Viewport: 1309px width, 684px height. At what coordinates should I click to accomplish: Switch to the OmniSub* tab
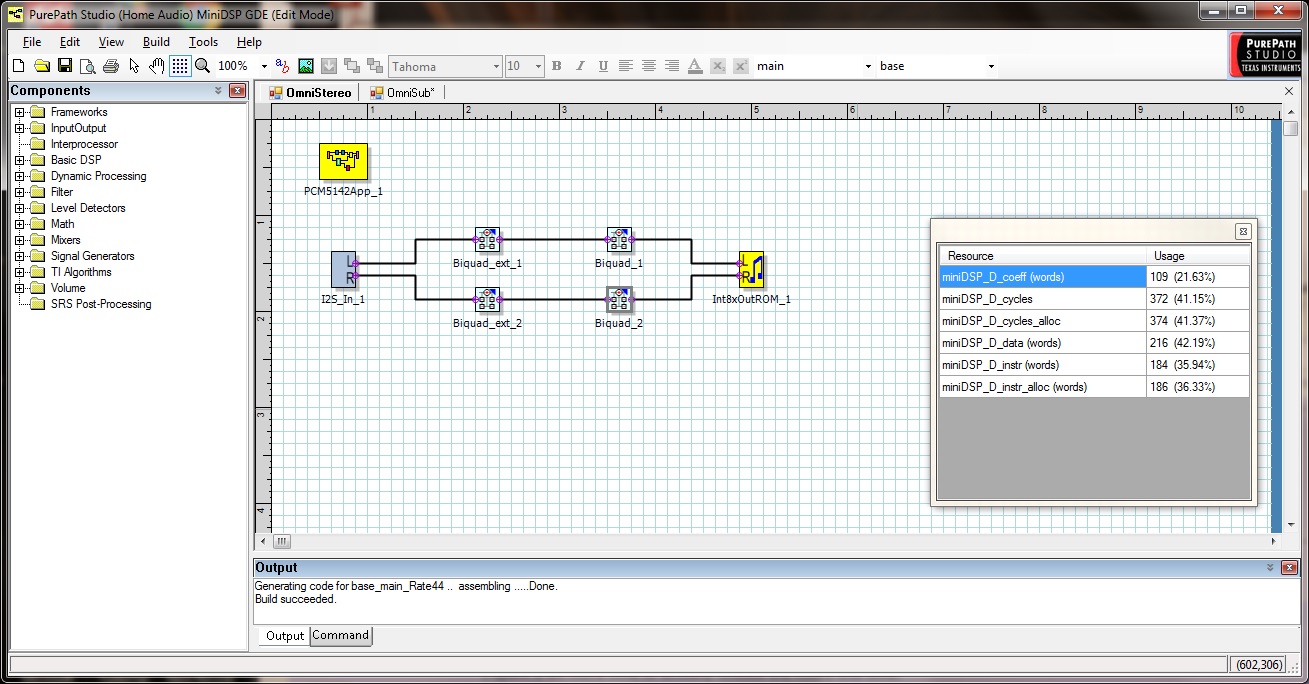pyautogui.click(x=402, y=93)
